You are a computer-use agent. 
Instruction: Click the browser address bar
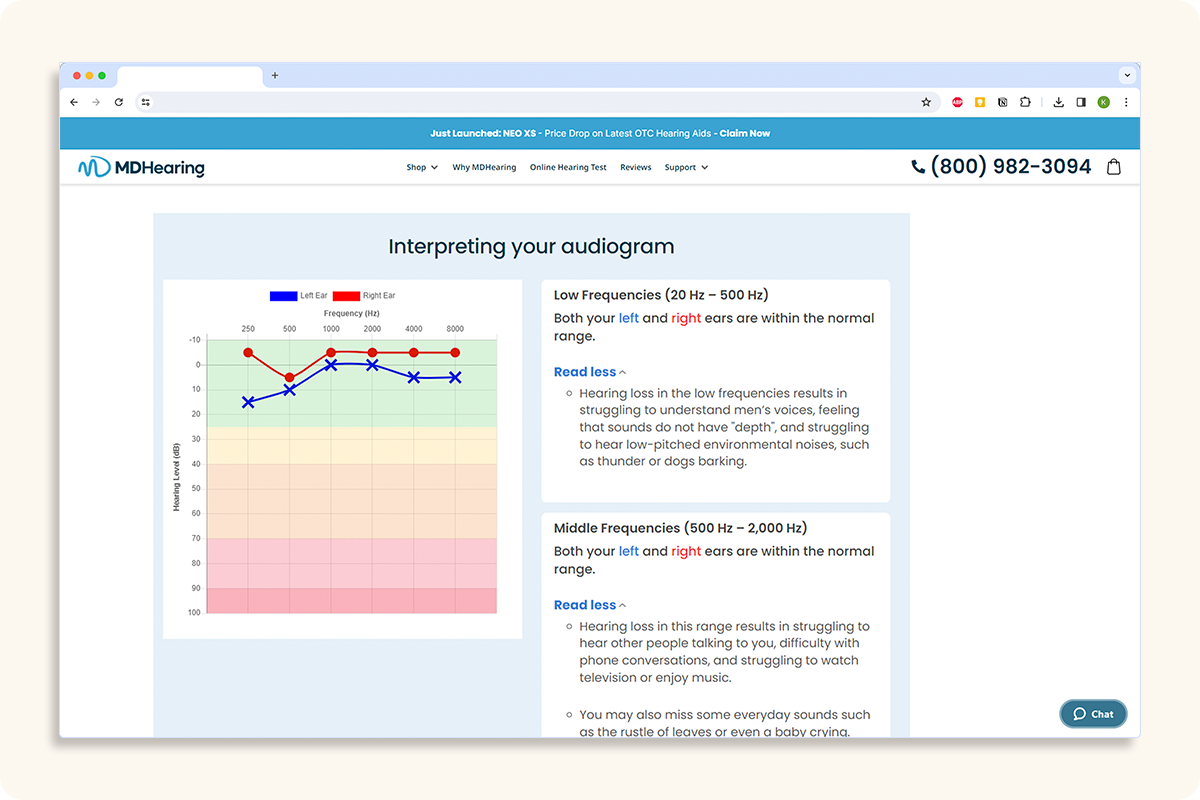(x=530, y=102)
